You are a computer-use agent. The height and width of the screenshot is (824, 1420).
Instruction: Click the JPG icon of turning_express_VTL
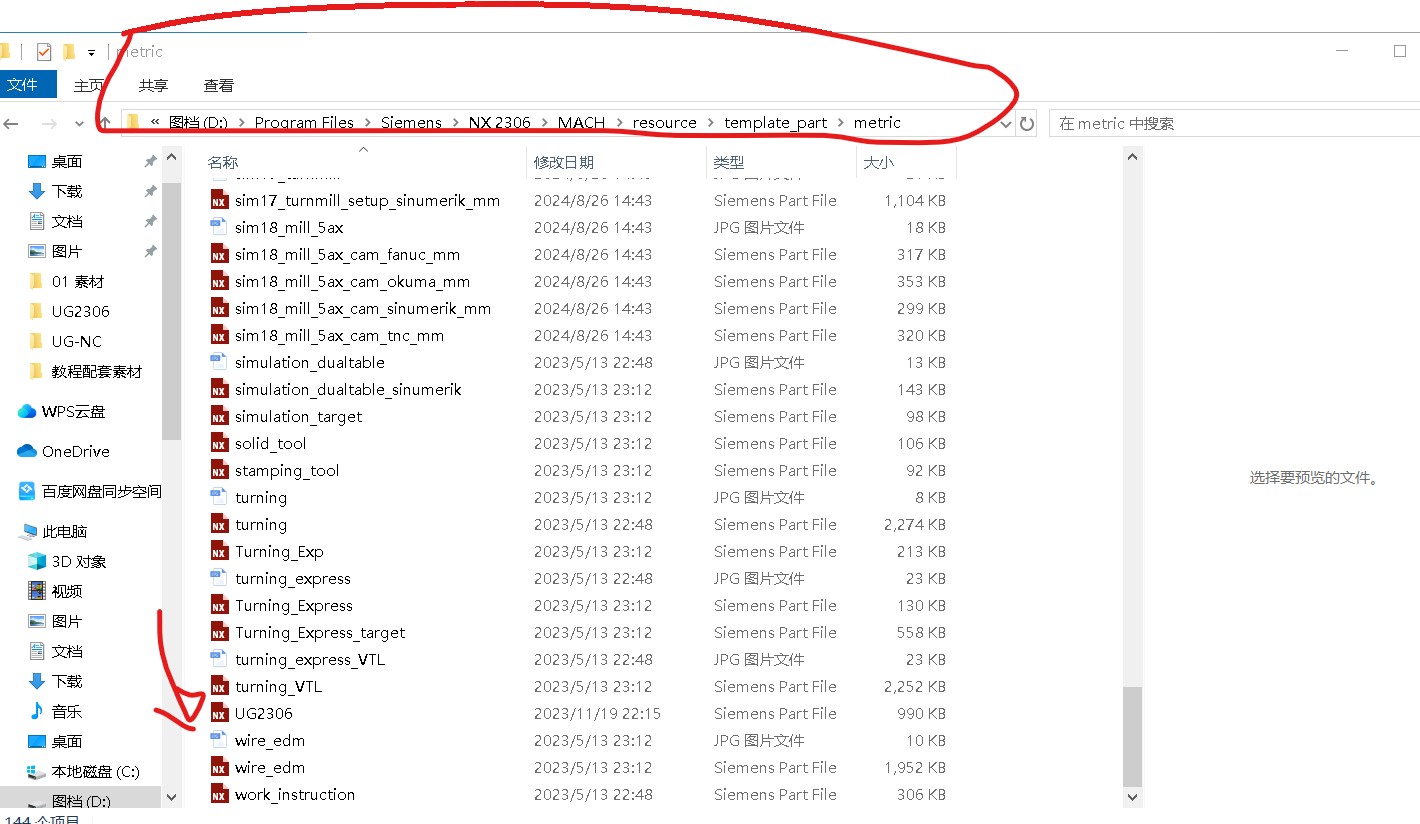click(219, 659)
